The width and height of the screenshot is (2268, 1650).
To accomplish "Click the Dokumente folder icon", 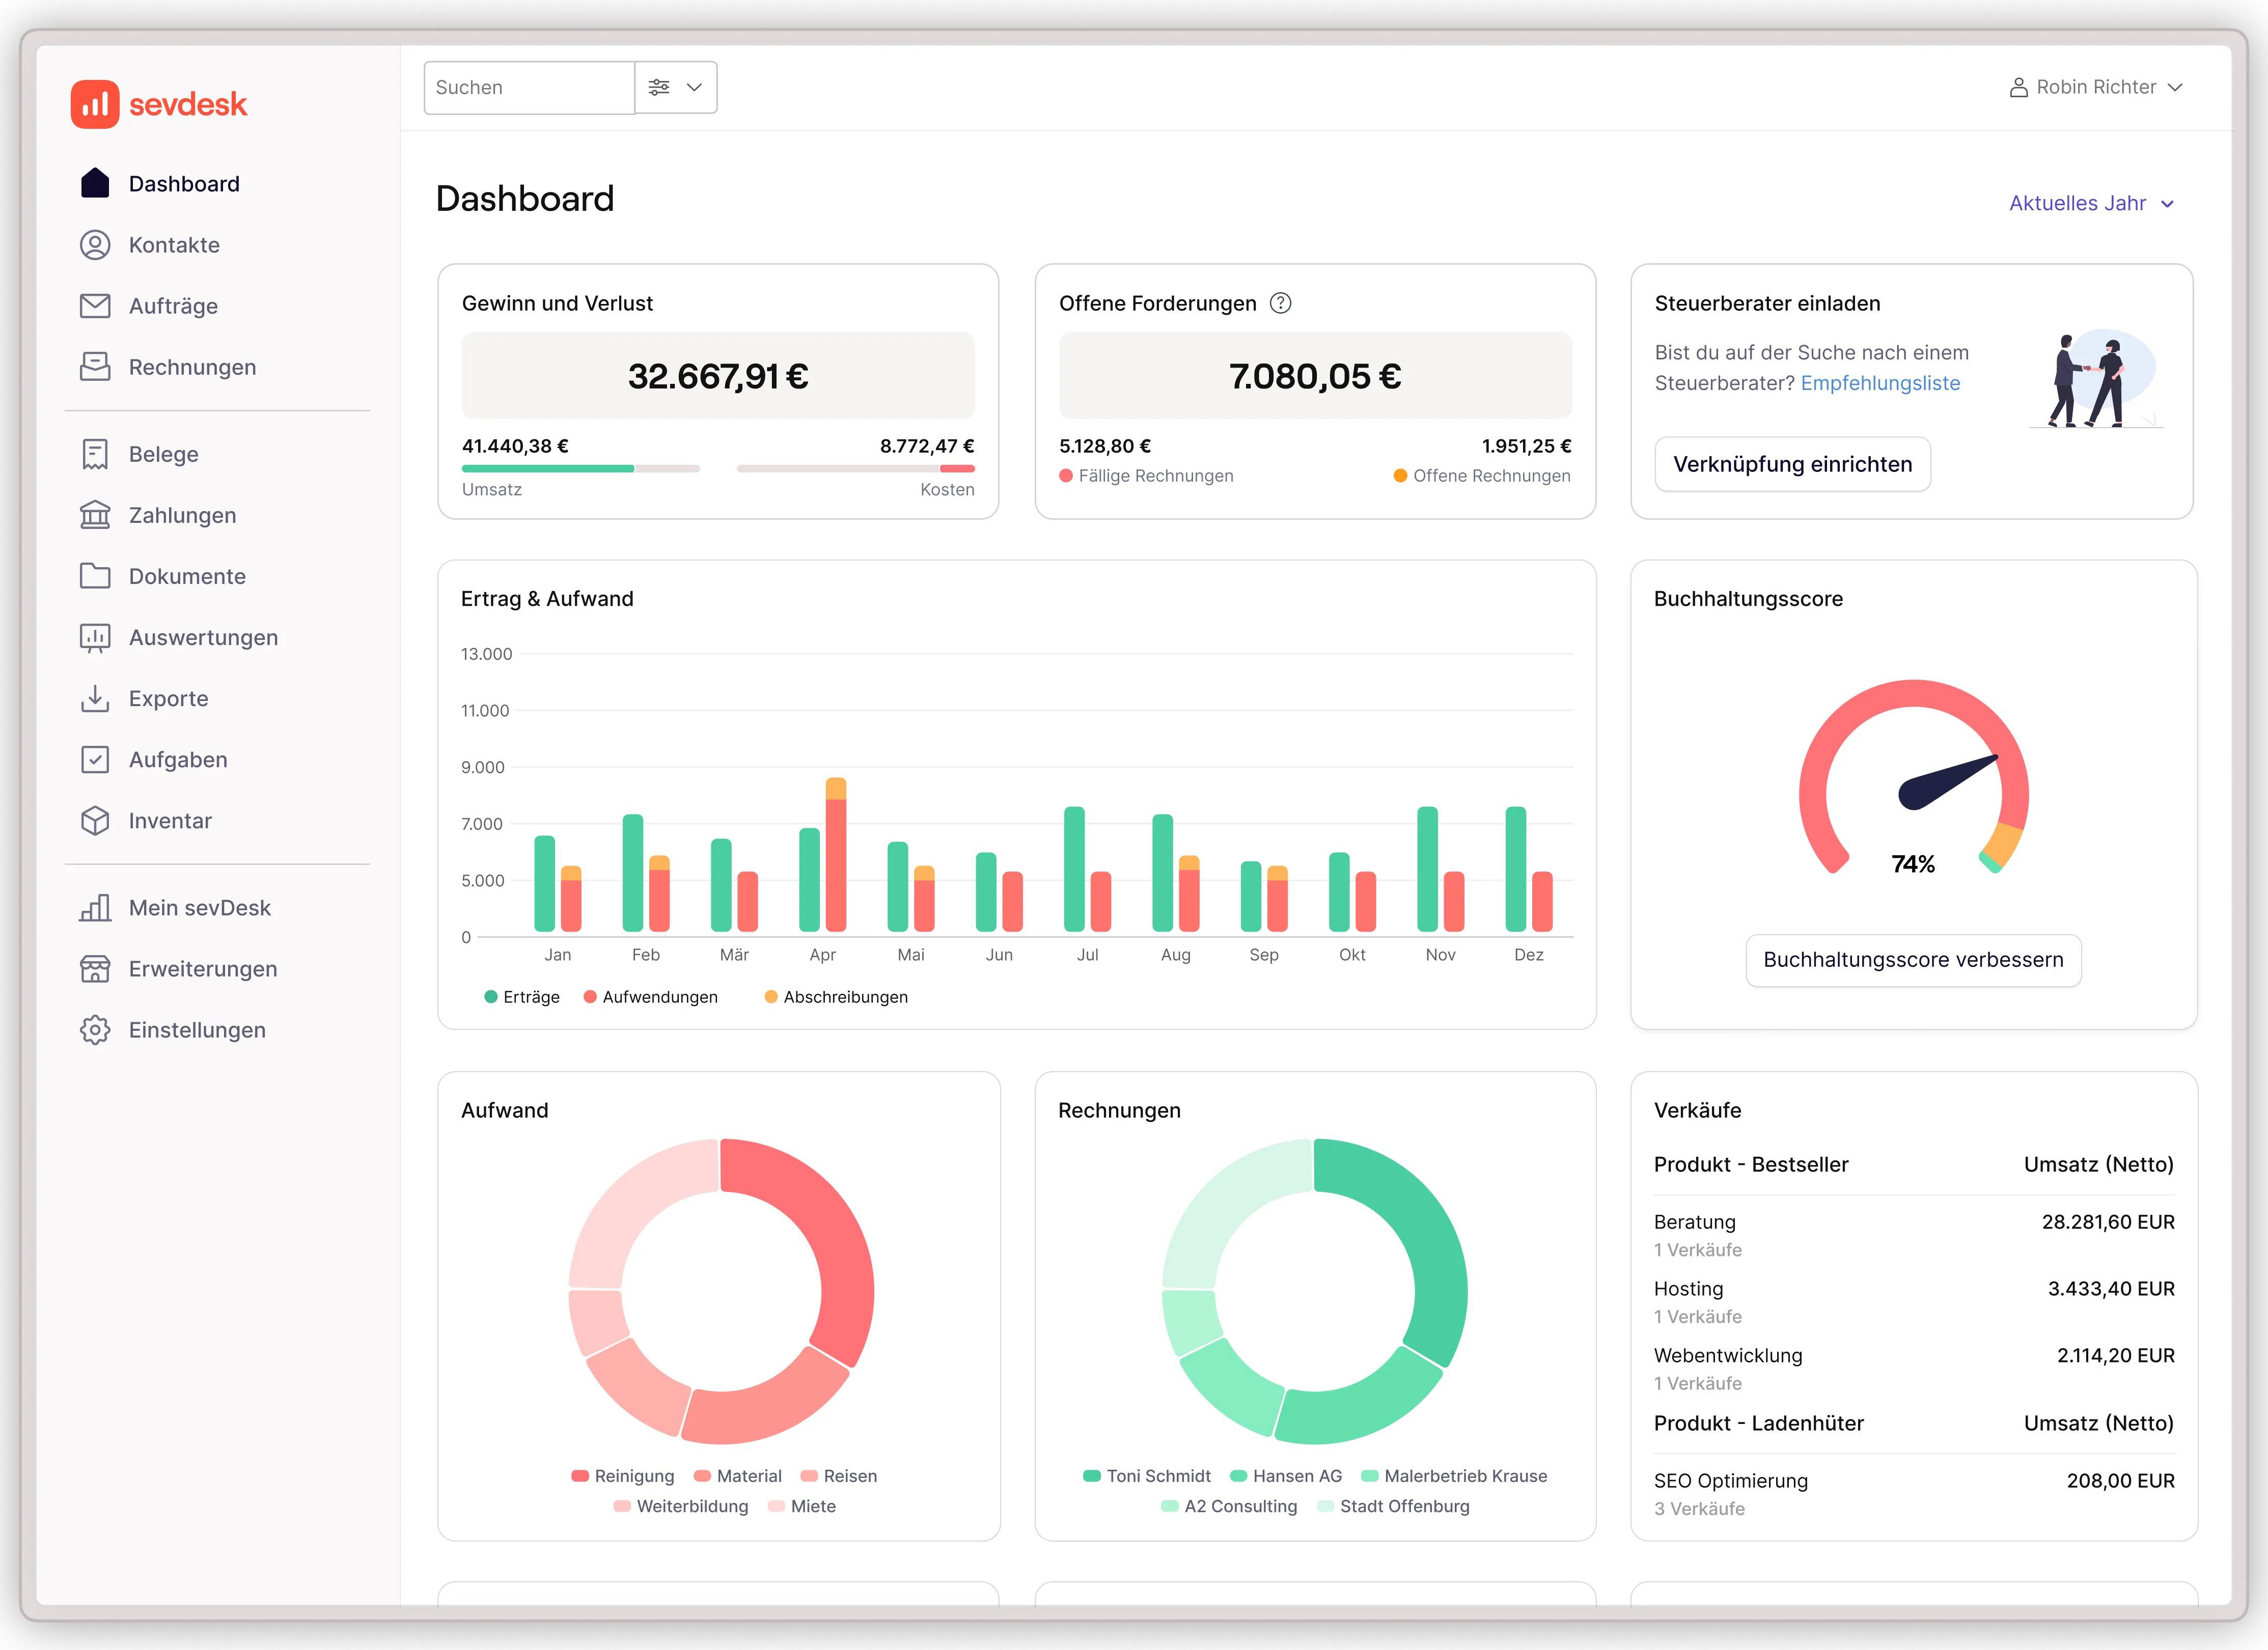I will (95, 576).
